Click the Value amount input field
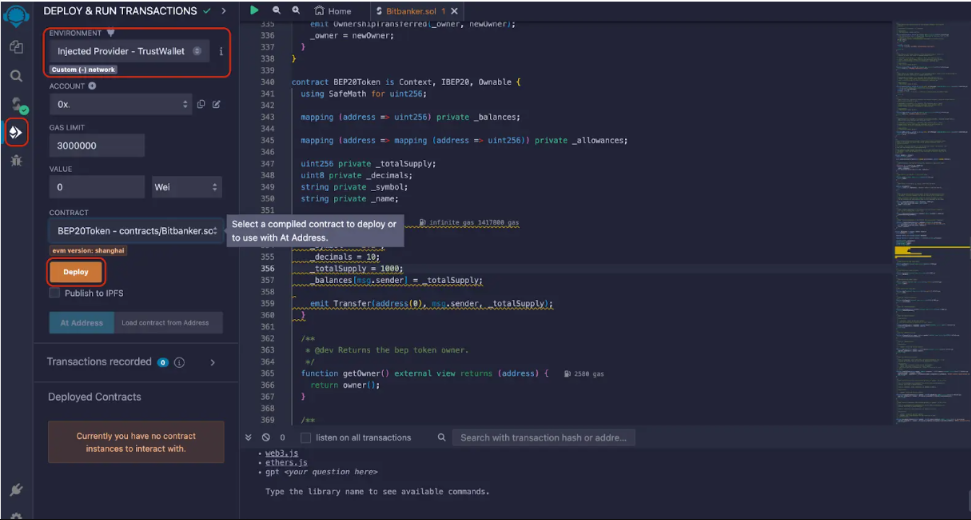The image size is (971, 520). [97, 187]
